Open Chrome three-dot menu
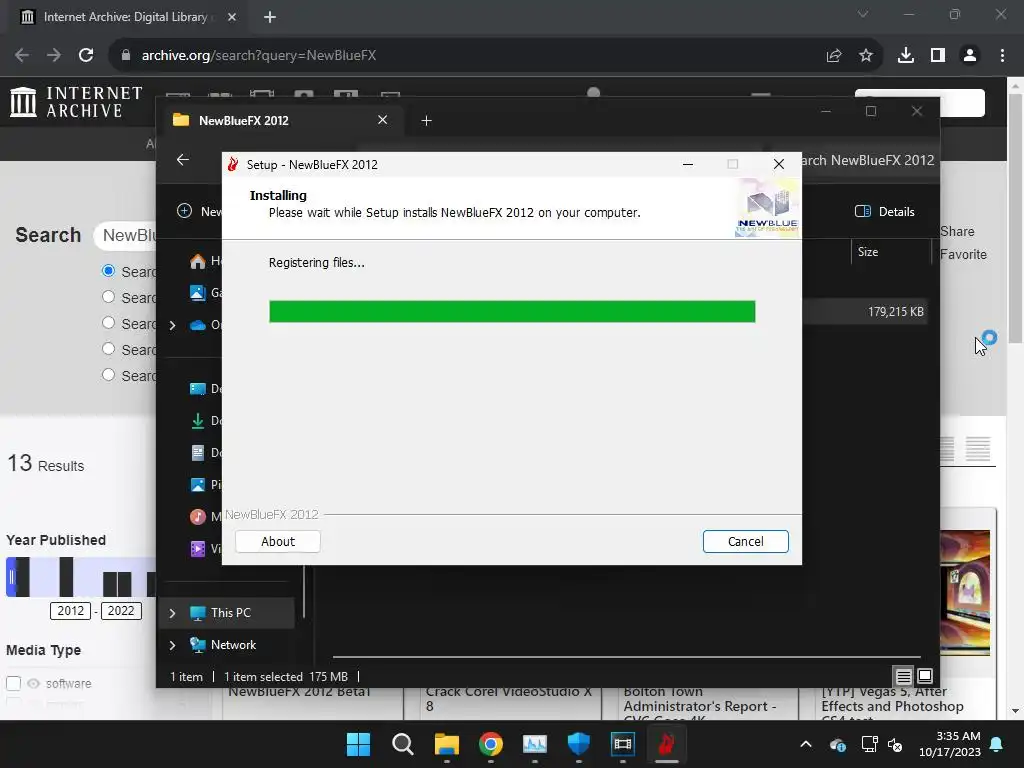The image size is (1024, 768). (1002, 56)
